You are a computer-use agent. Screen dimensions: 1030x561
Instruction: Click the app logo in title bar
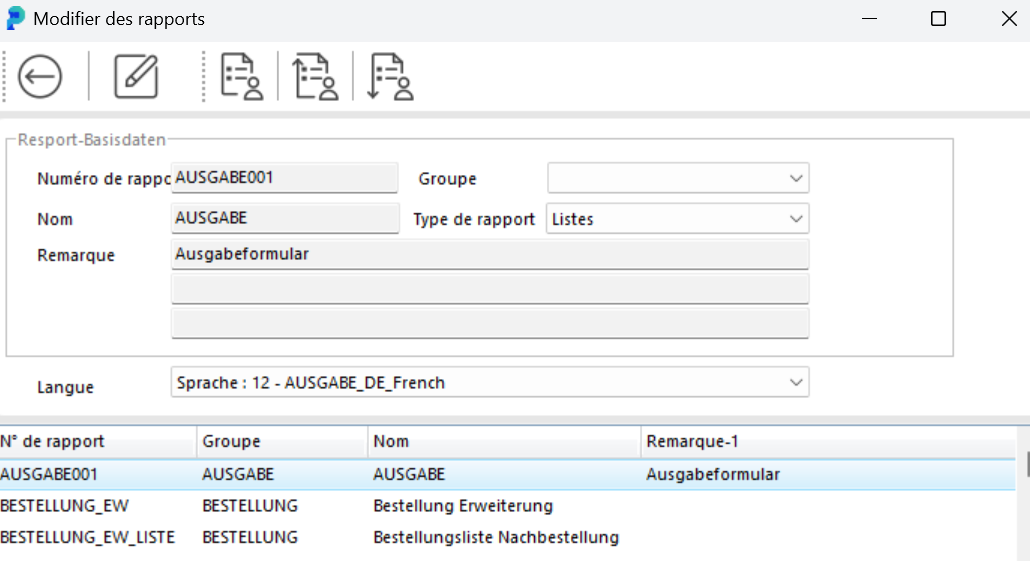tap(16, 19)
